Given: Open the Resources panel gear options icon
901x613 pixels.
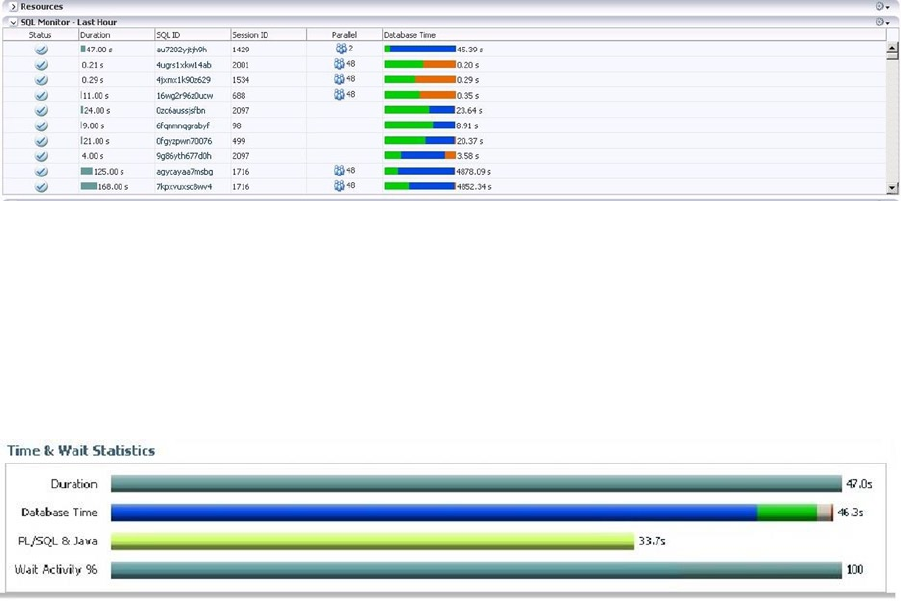Looking at the screenshot, I should coord(882,6).
